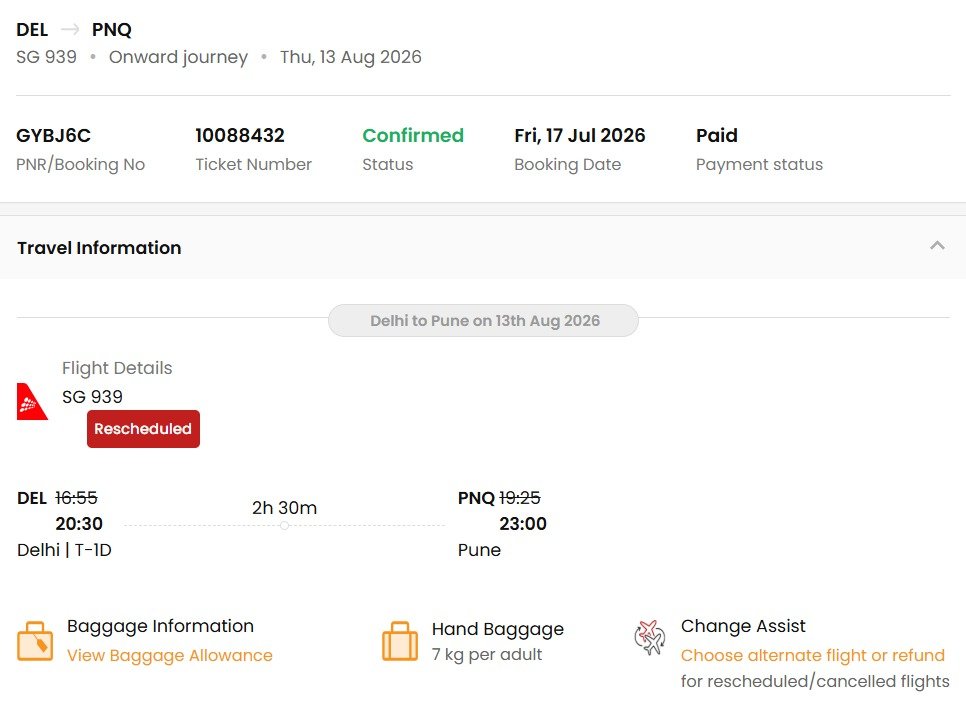Click the SpiceJet airline logo icon

[x=32, y=402]
